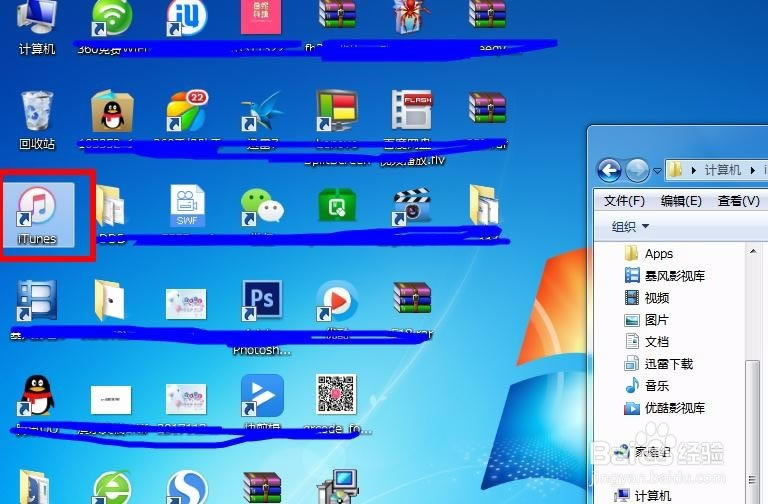The width and height of the screenshot is (768, 504).
Task: Click 计算机 in the Explorer address bar
Action: (722, 170)
